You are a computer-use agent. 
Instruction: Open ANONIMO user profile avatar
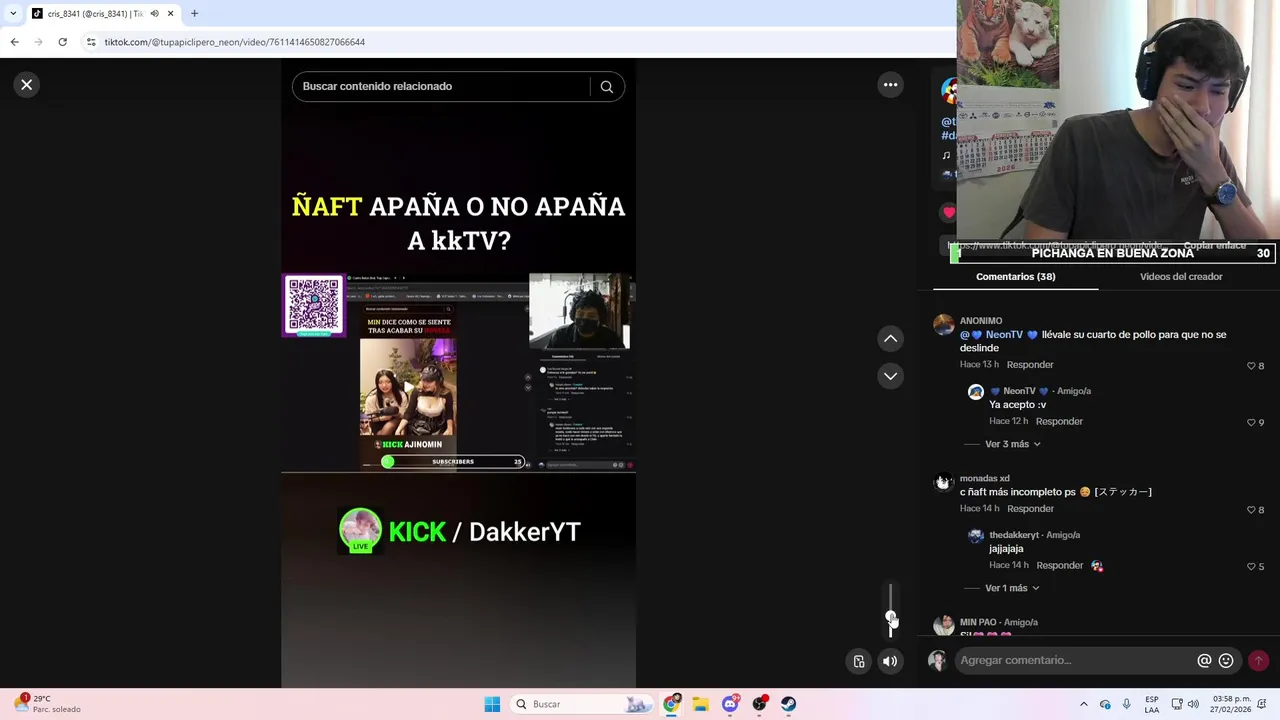(x=944, y=324)
